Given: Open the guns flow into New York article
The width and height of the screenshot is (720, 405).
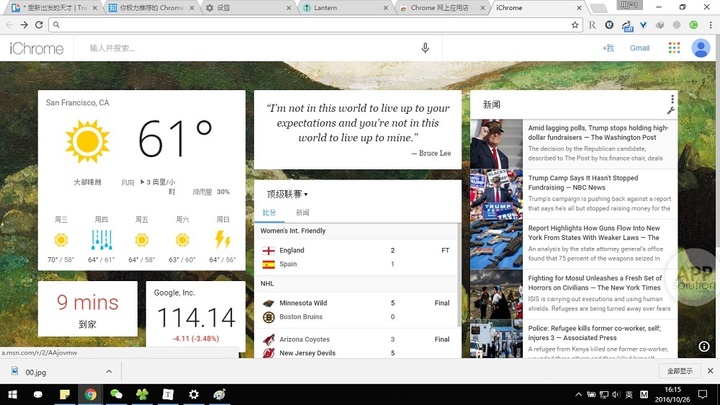Looking at the screenshot, I should coord(594,233).
